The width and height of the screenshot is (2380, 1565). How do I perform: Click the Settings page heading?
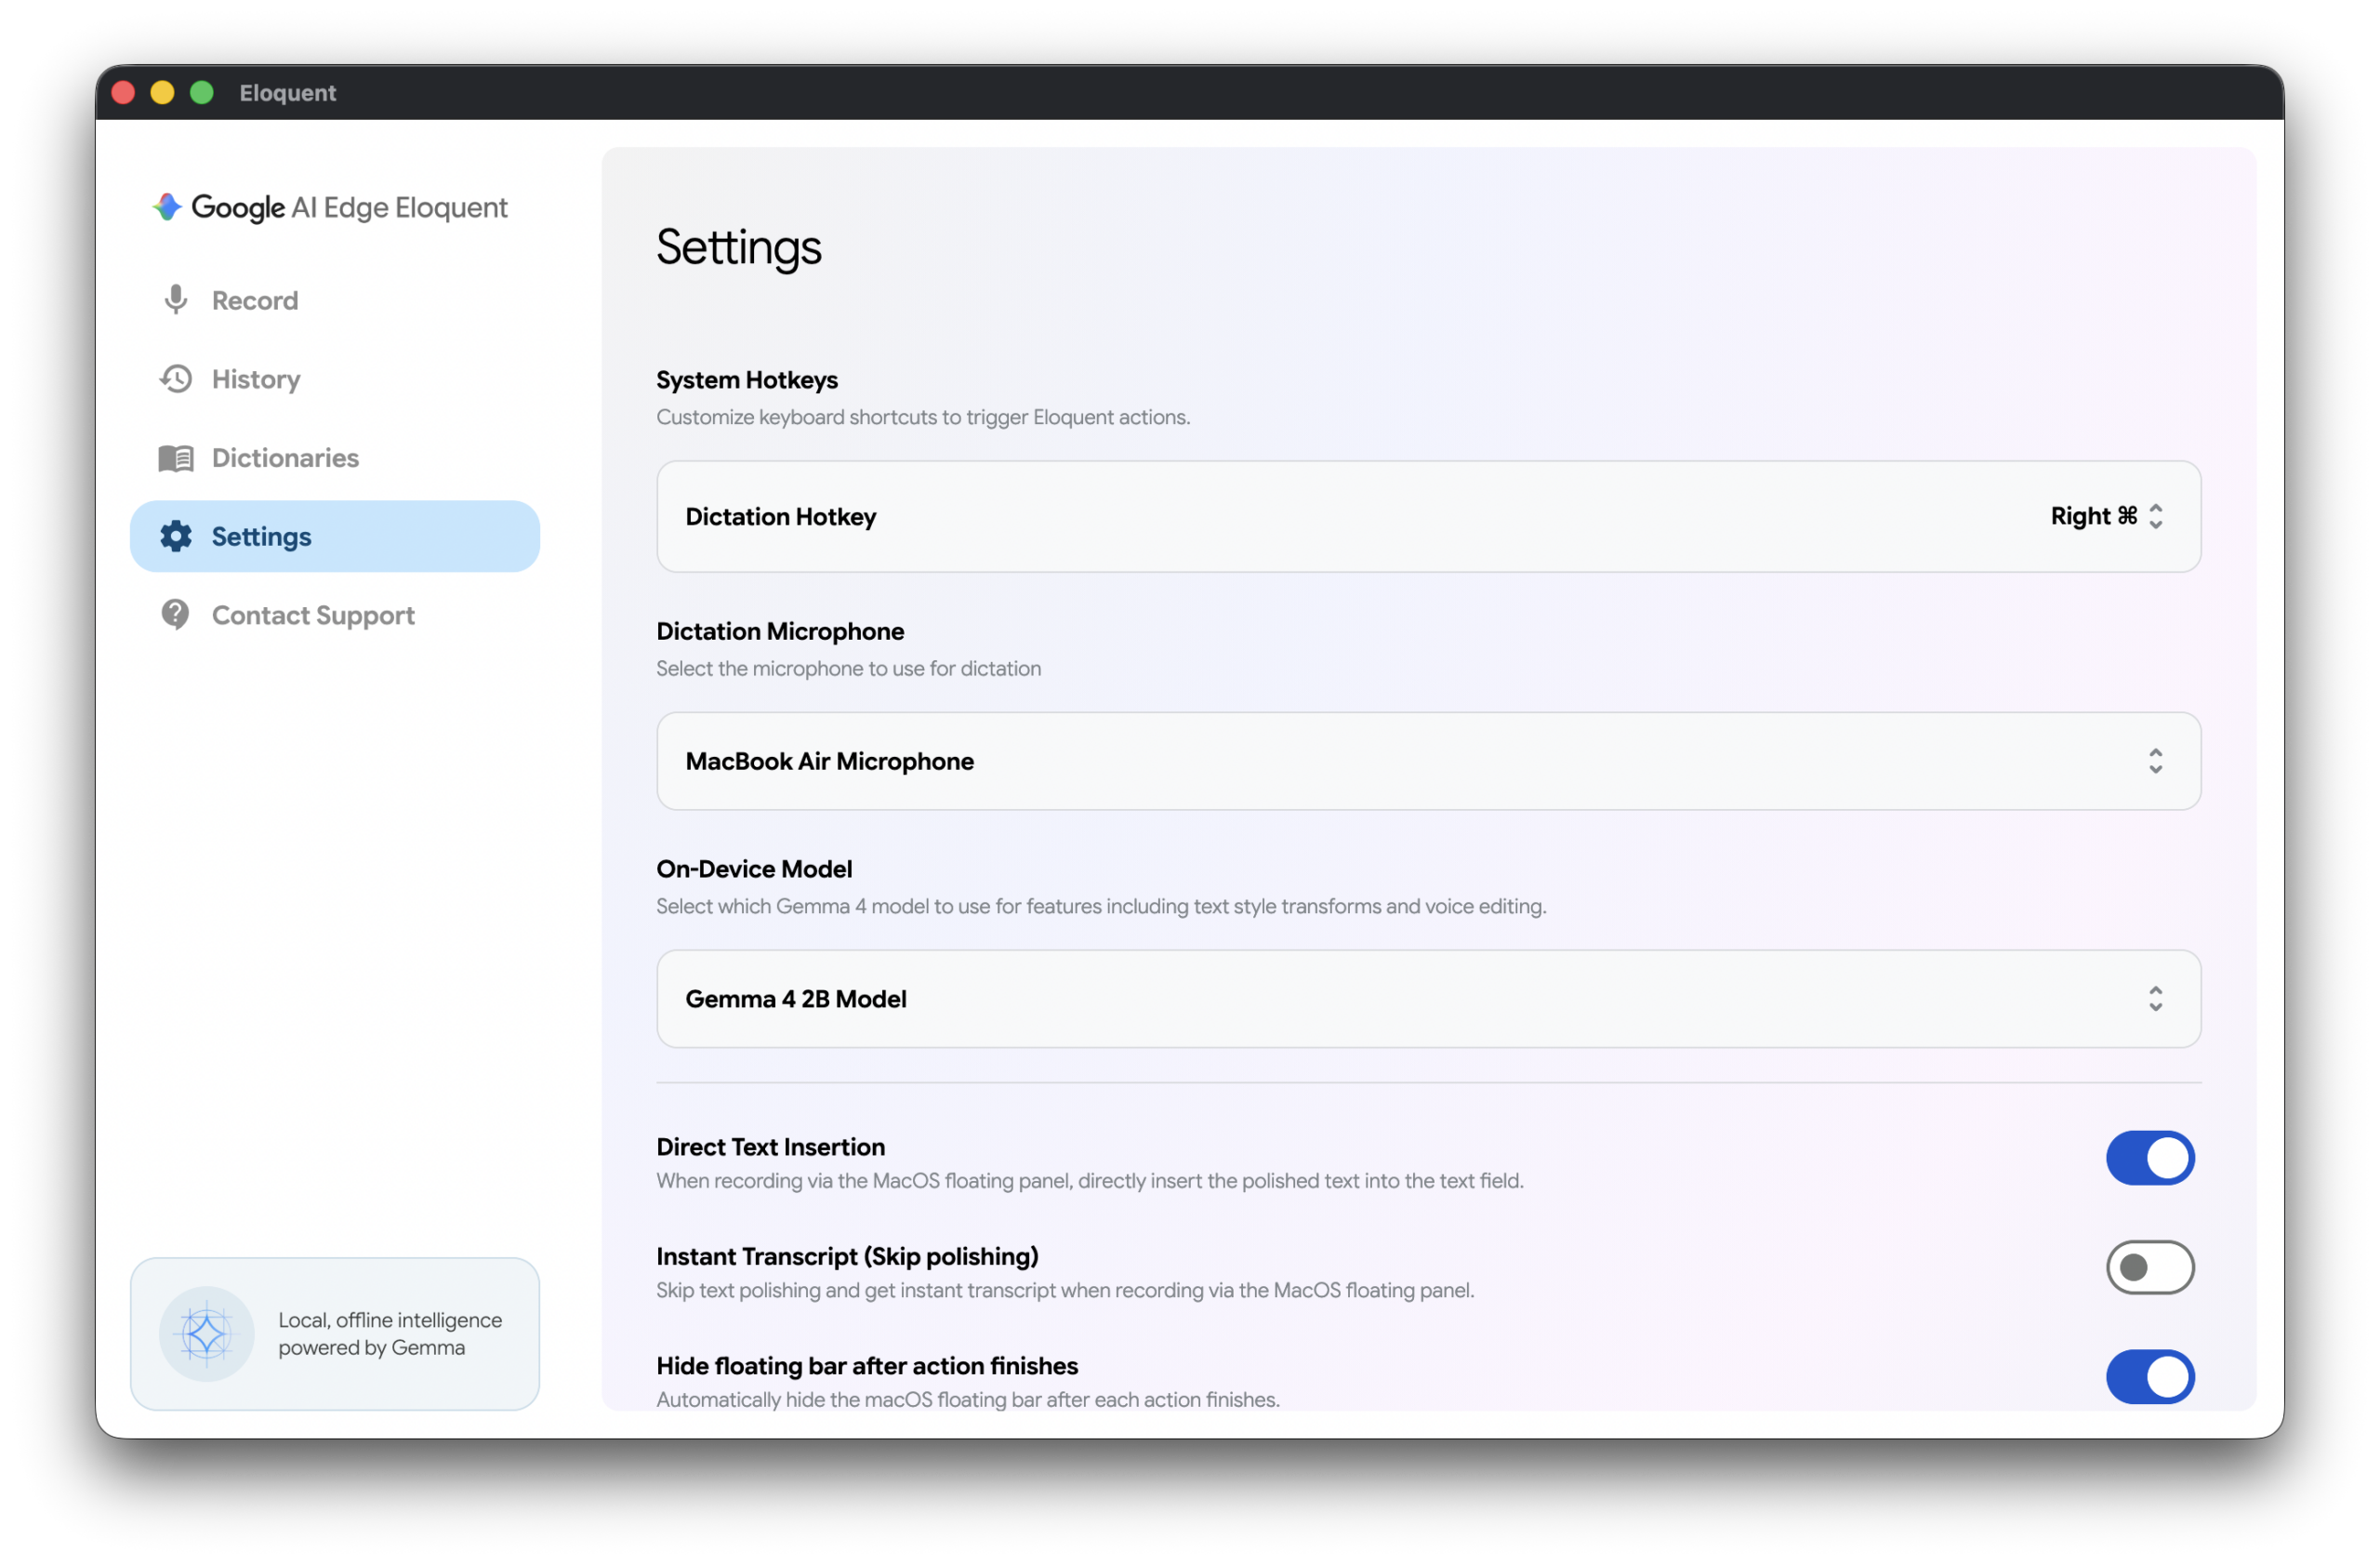click(x=739, y=248)
